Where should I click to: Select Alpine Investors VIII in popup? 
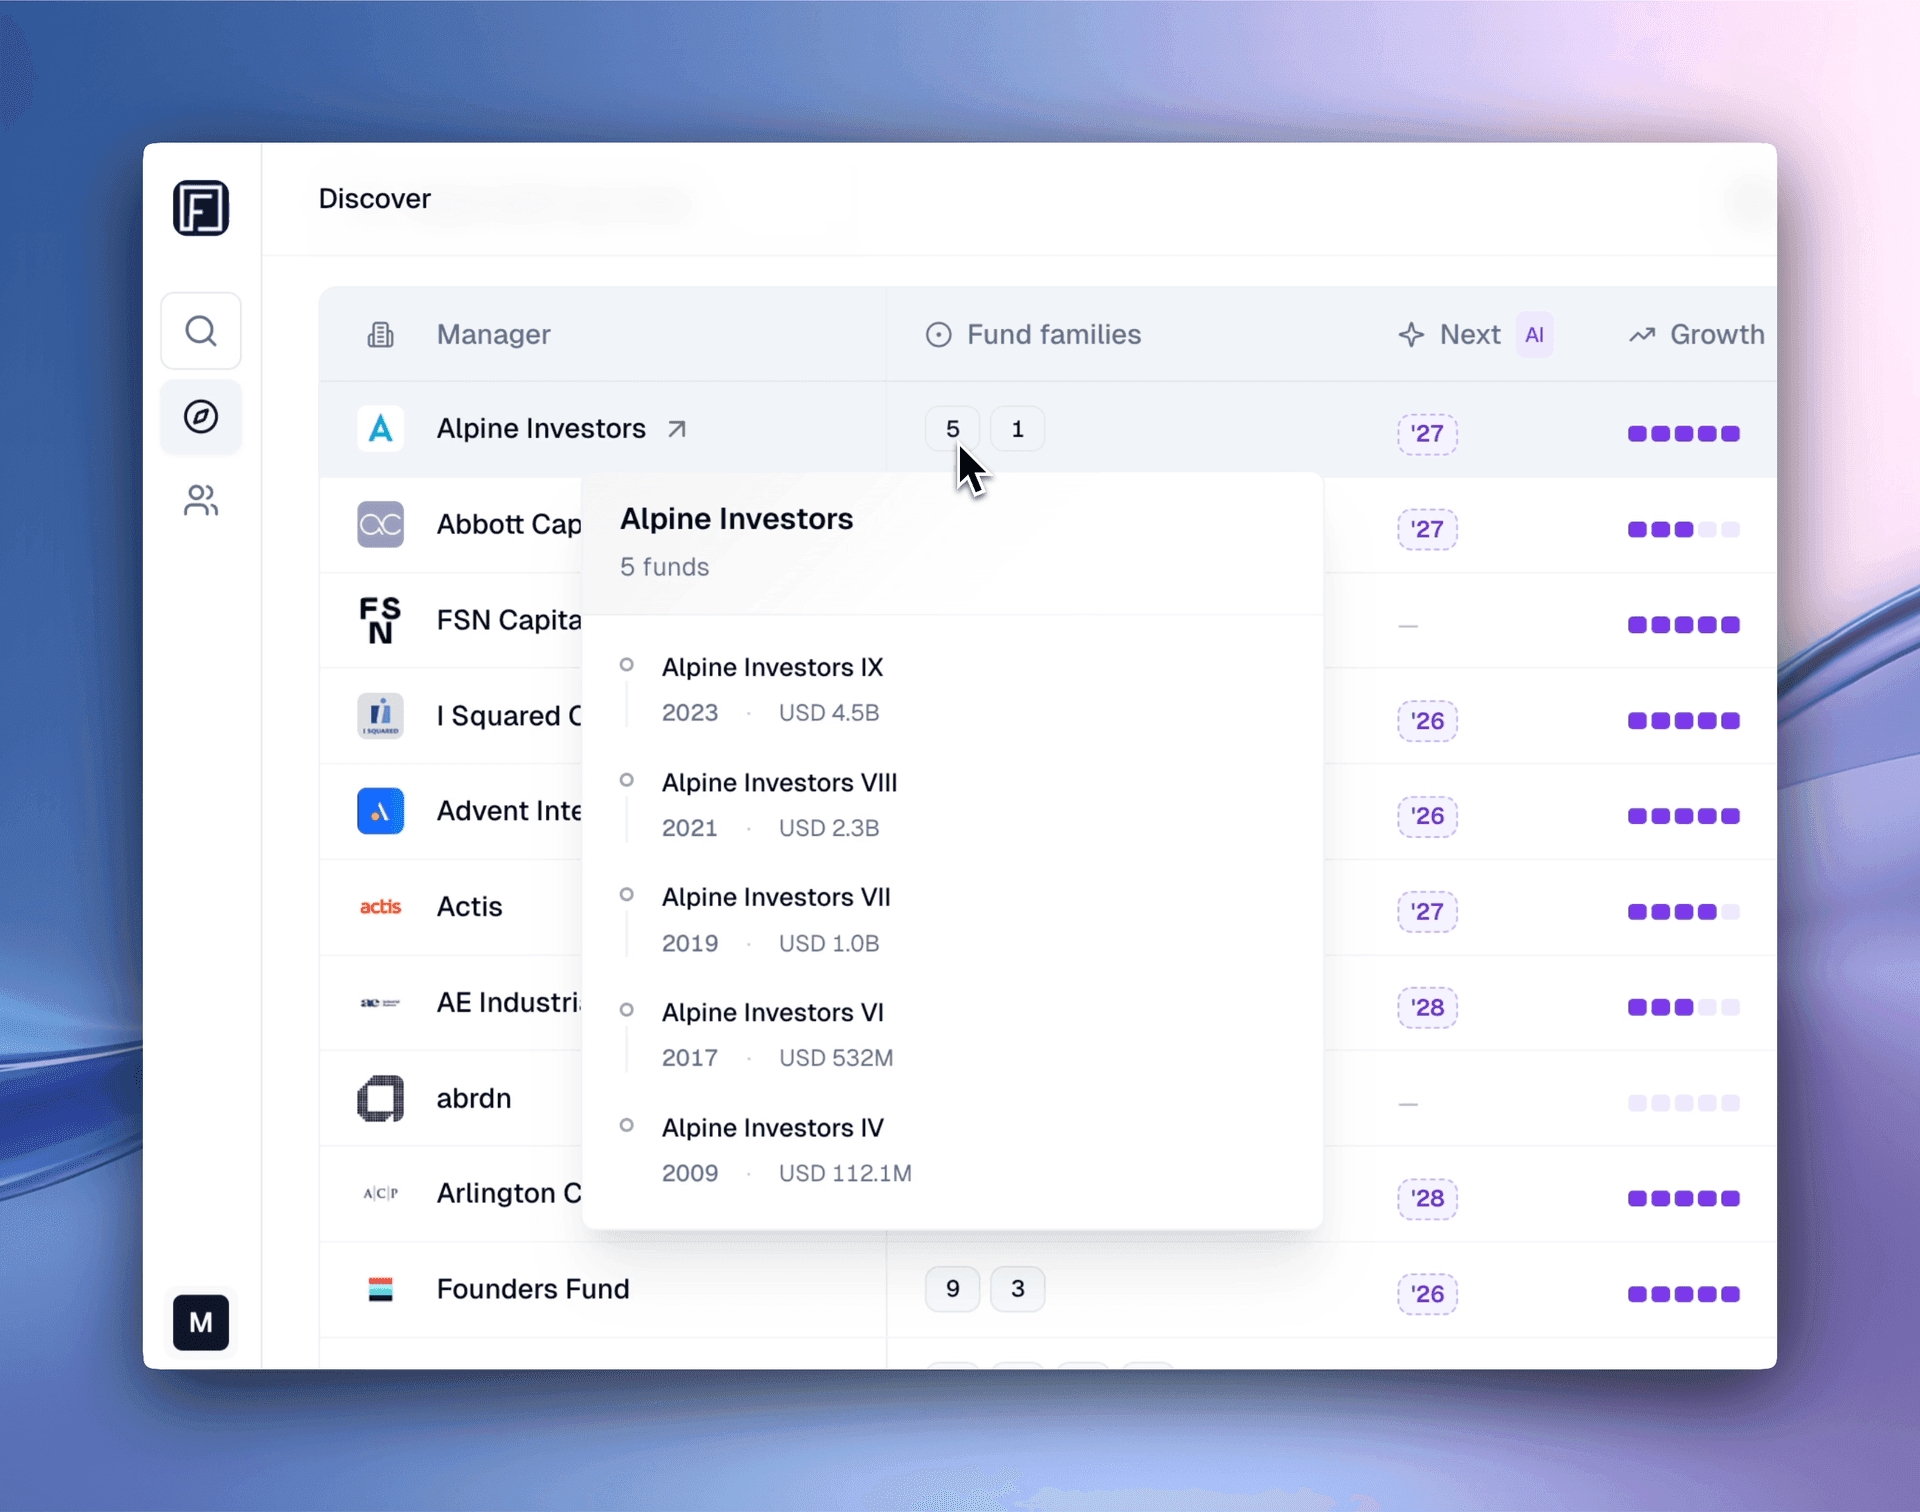pos(779,782)
